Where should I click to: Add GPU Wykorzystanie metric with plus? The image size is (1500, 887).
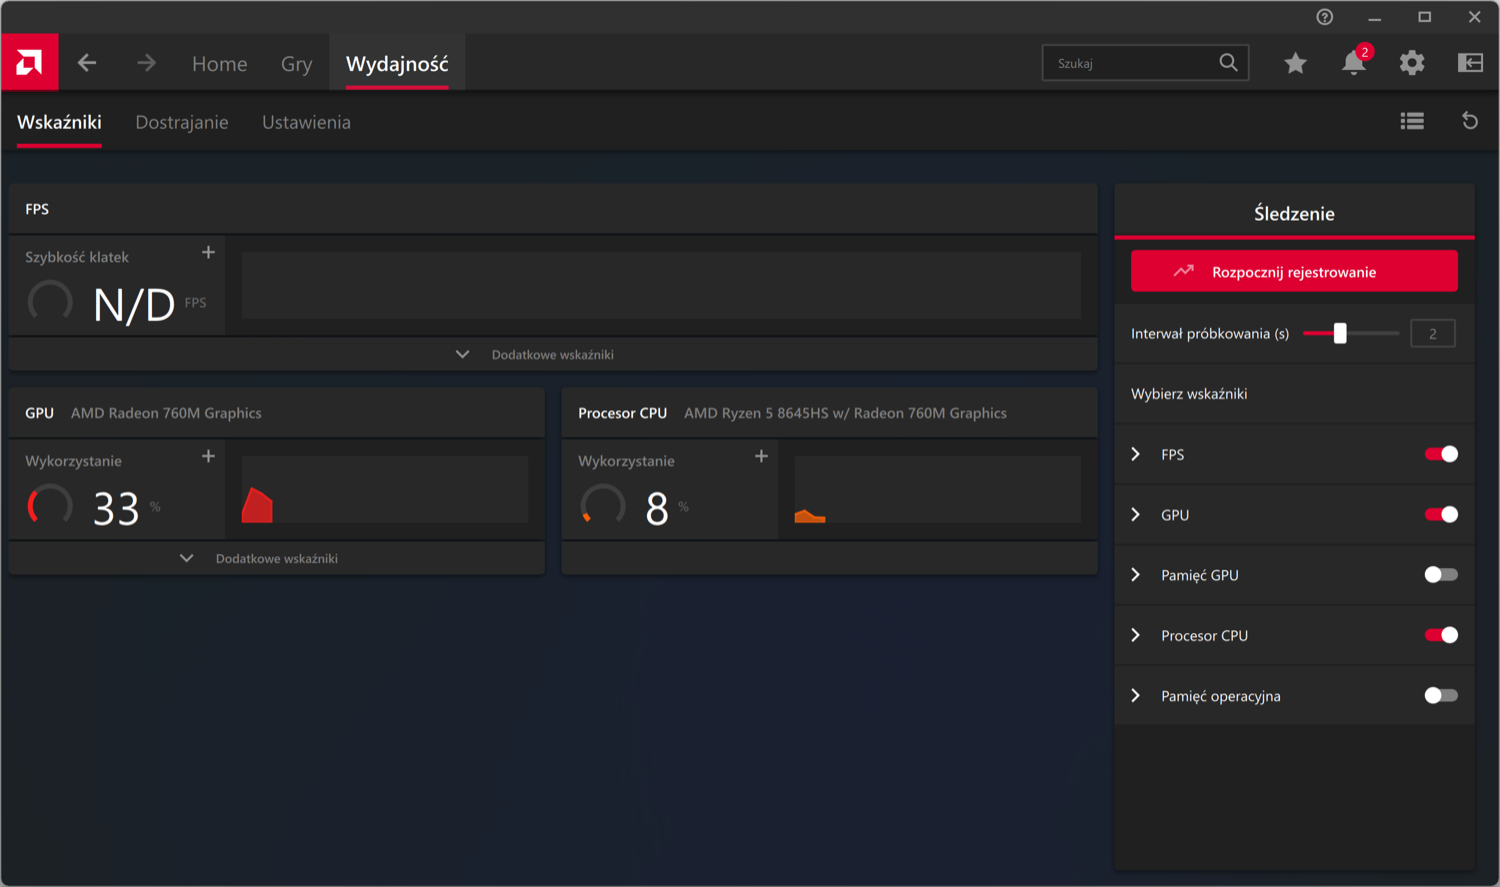point(208,456)
